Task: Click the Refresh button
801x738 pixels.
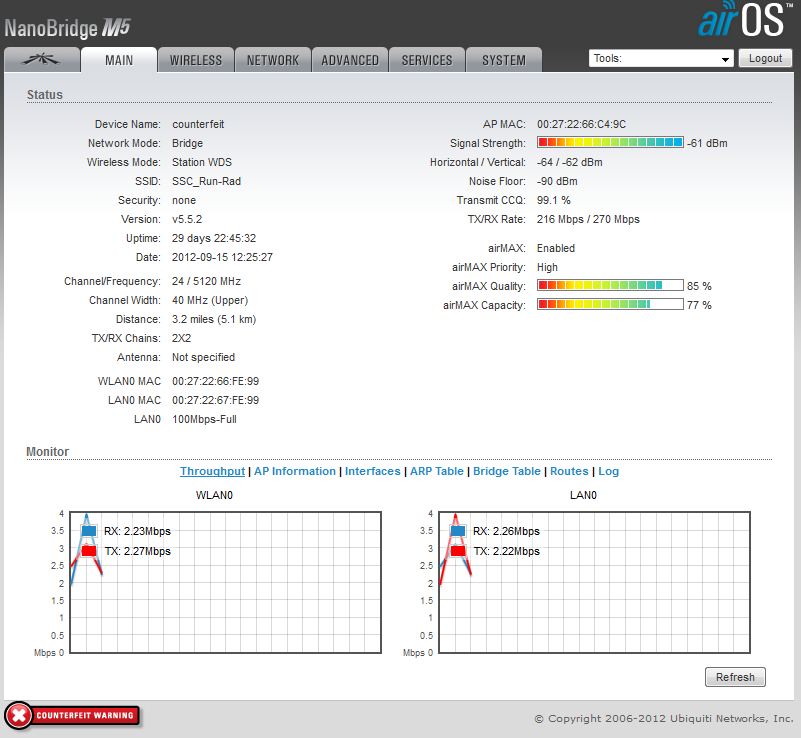Action: click(x=735, y=677)
